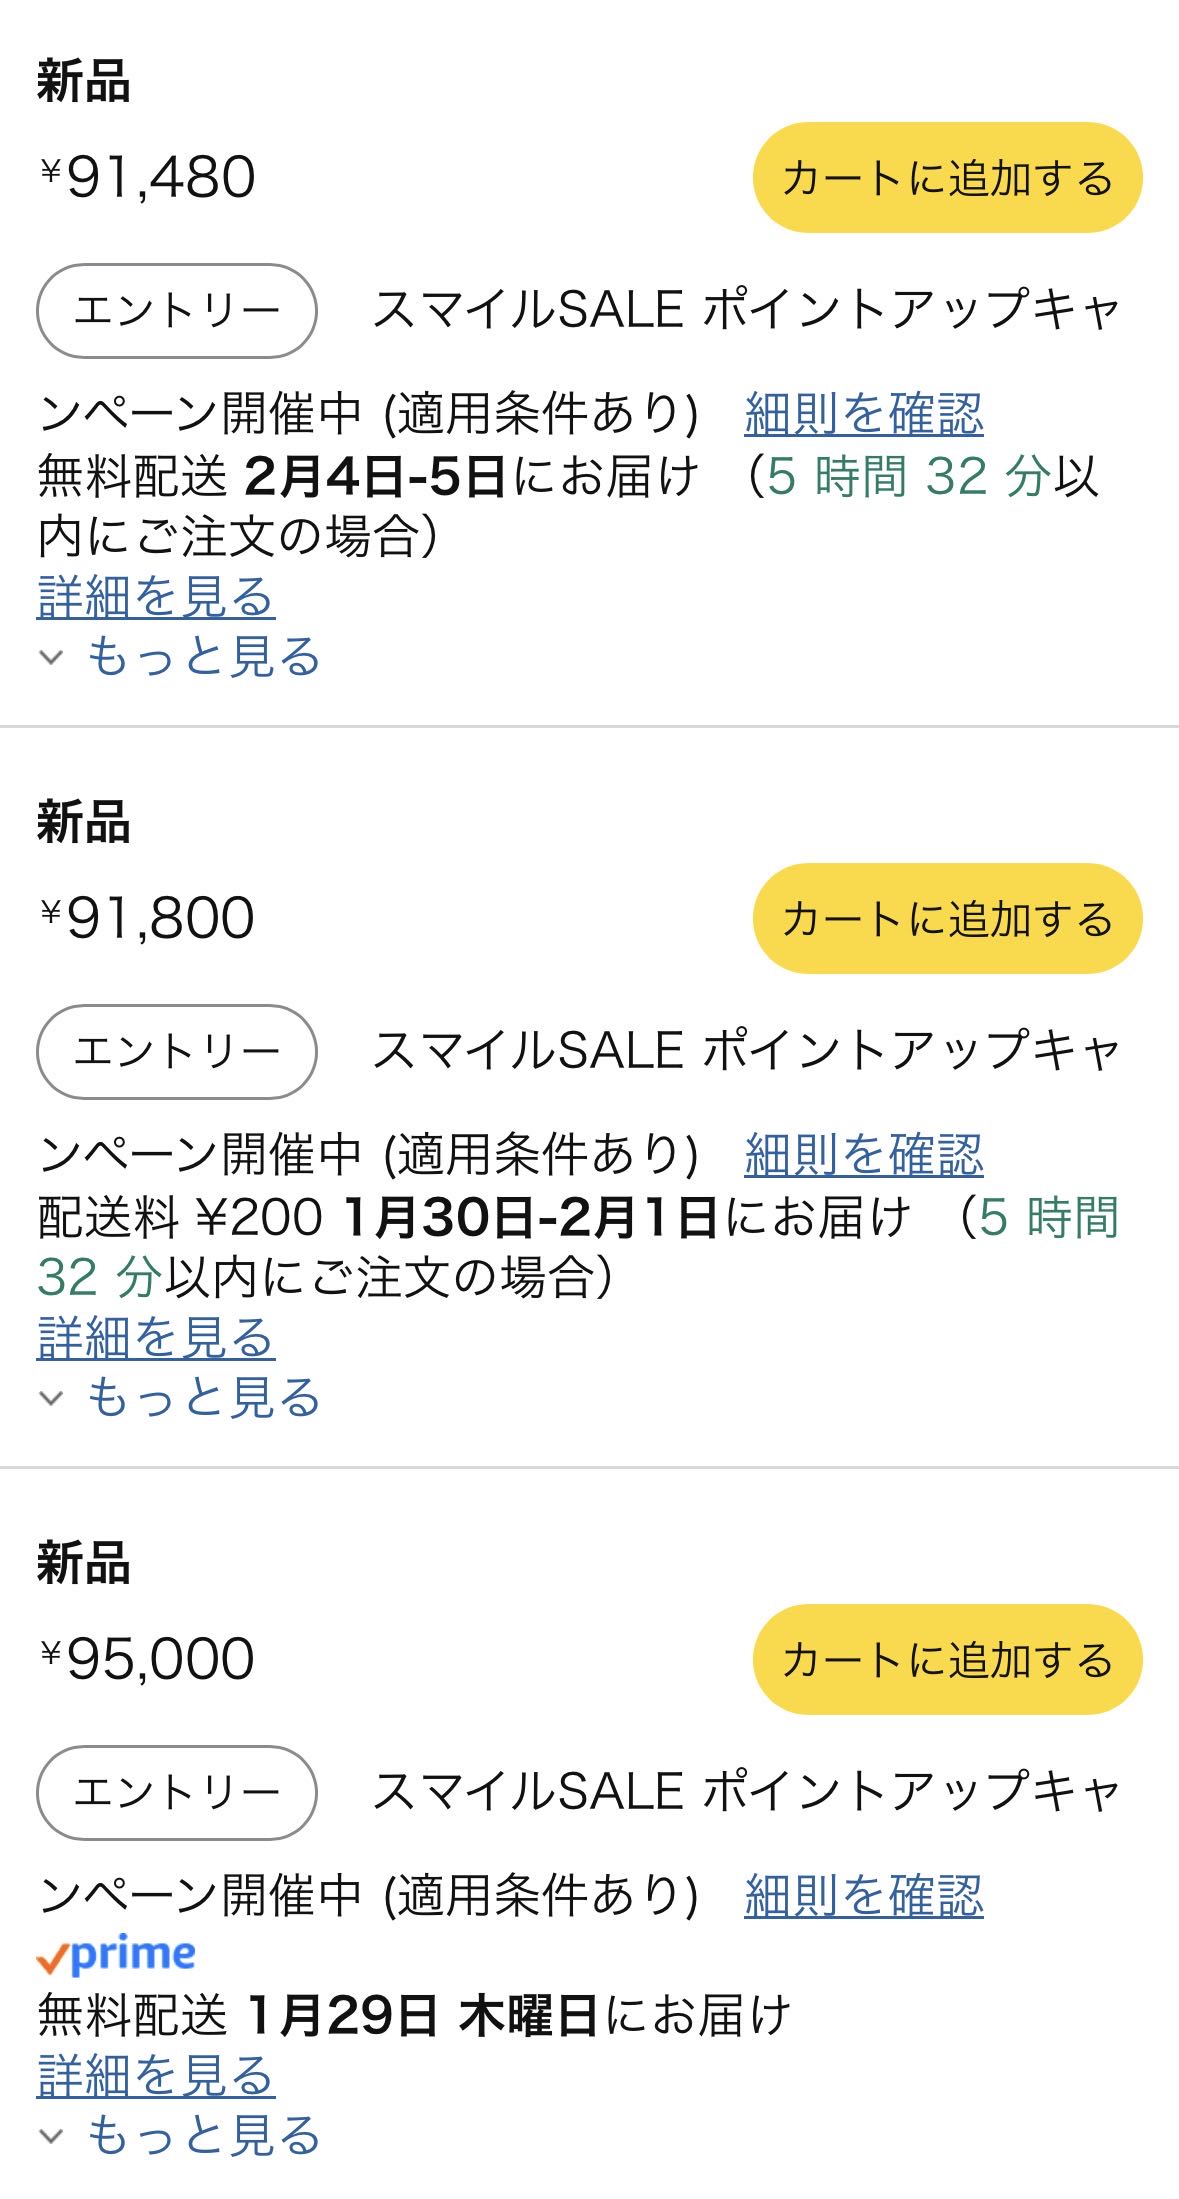Select the ¥91,480 price text
The height and width of the screenshot is (2199, 1179).
click(x=148, y=178)
